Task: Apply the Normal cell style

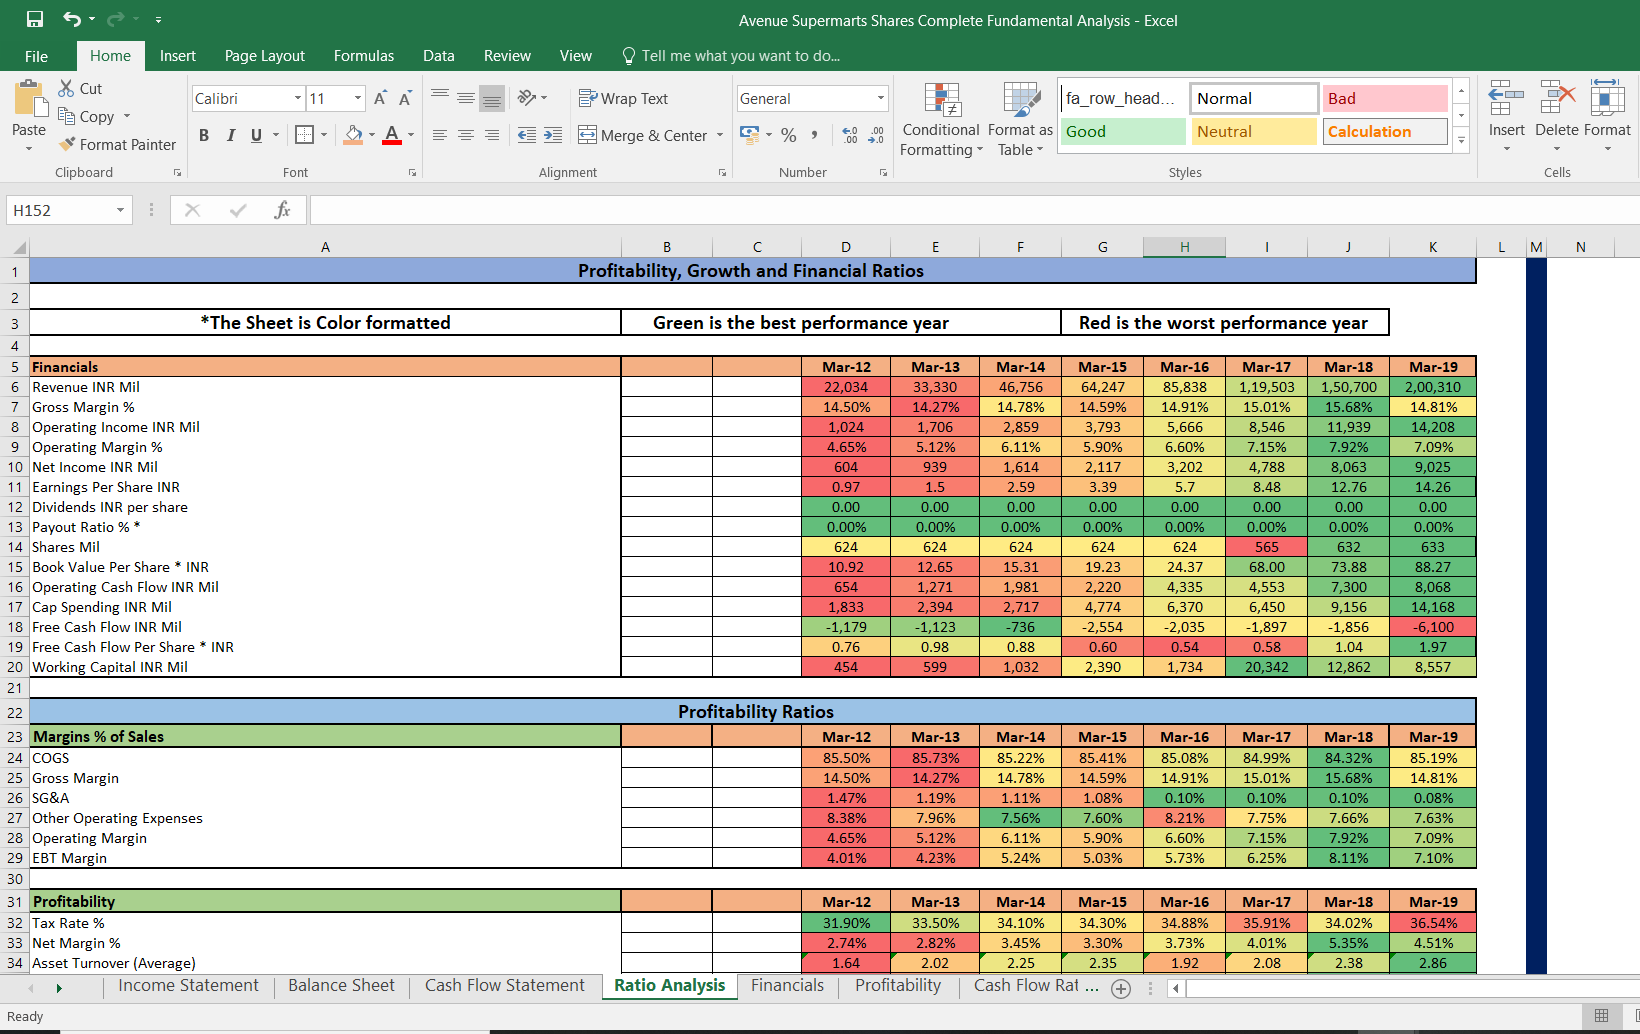Action: point(1253,98)
